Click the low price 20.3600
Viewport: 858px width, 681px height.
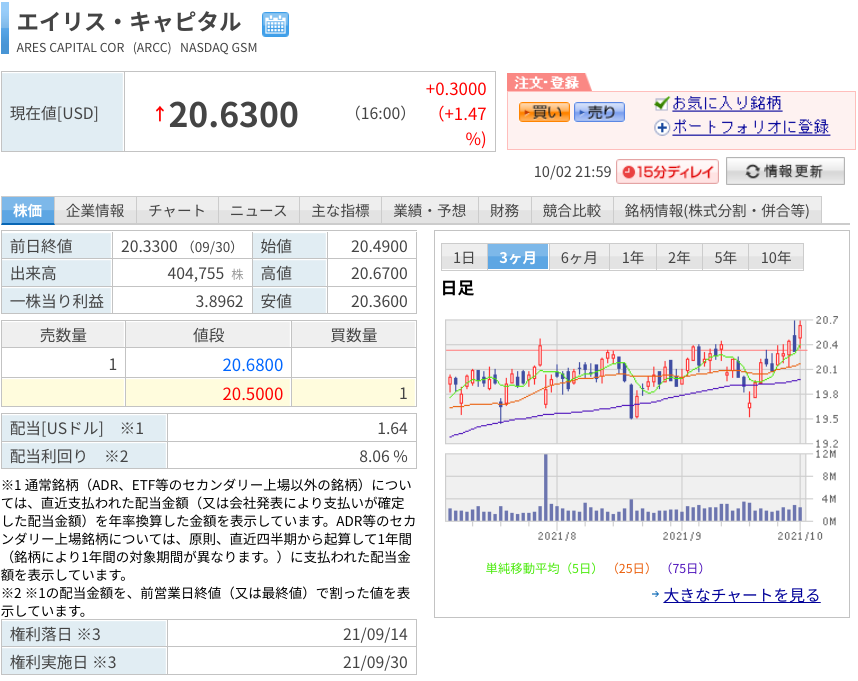click(379, 301)
